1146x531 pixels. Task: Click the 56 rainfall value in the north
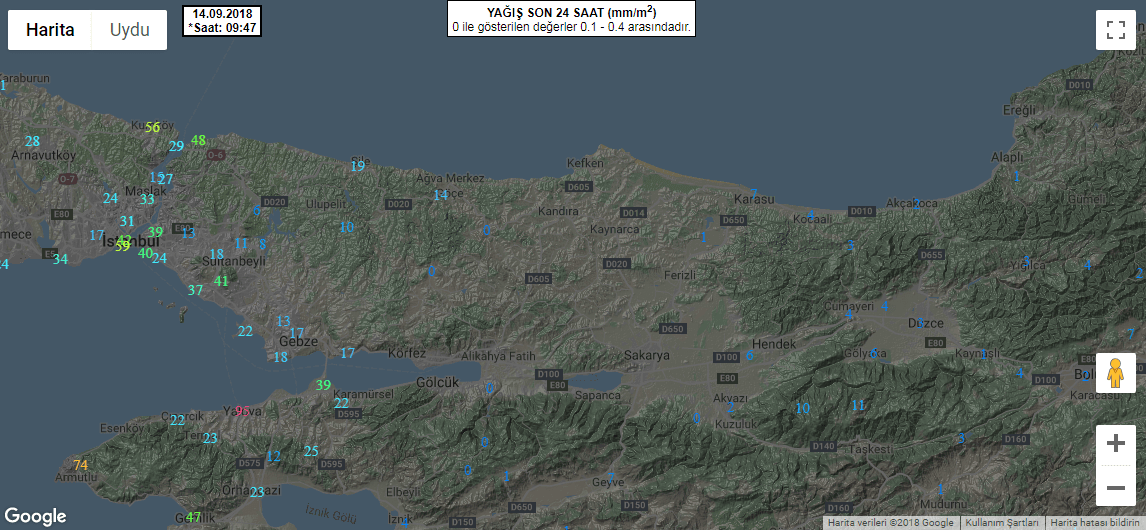[152, 127]
